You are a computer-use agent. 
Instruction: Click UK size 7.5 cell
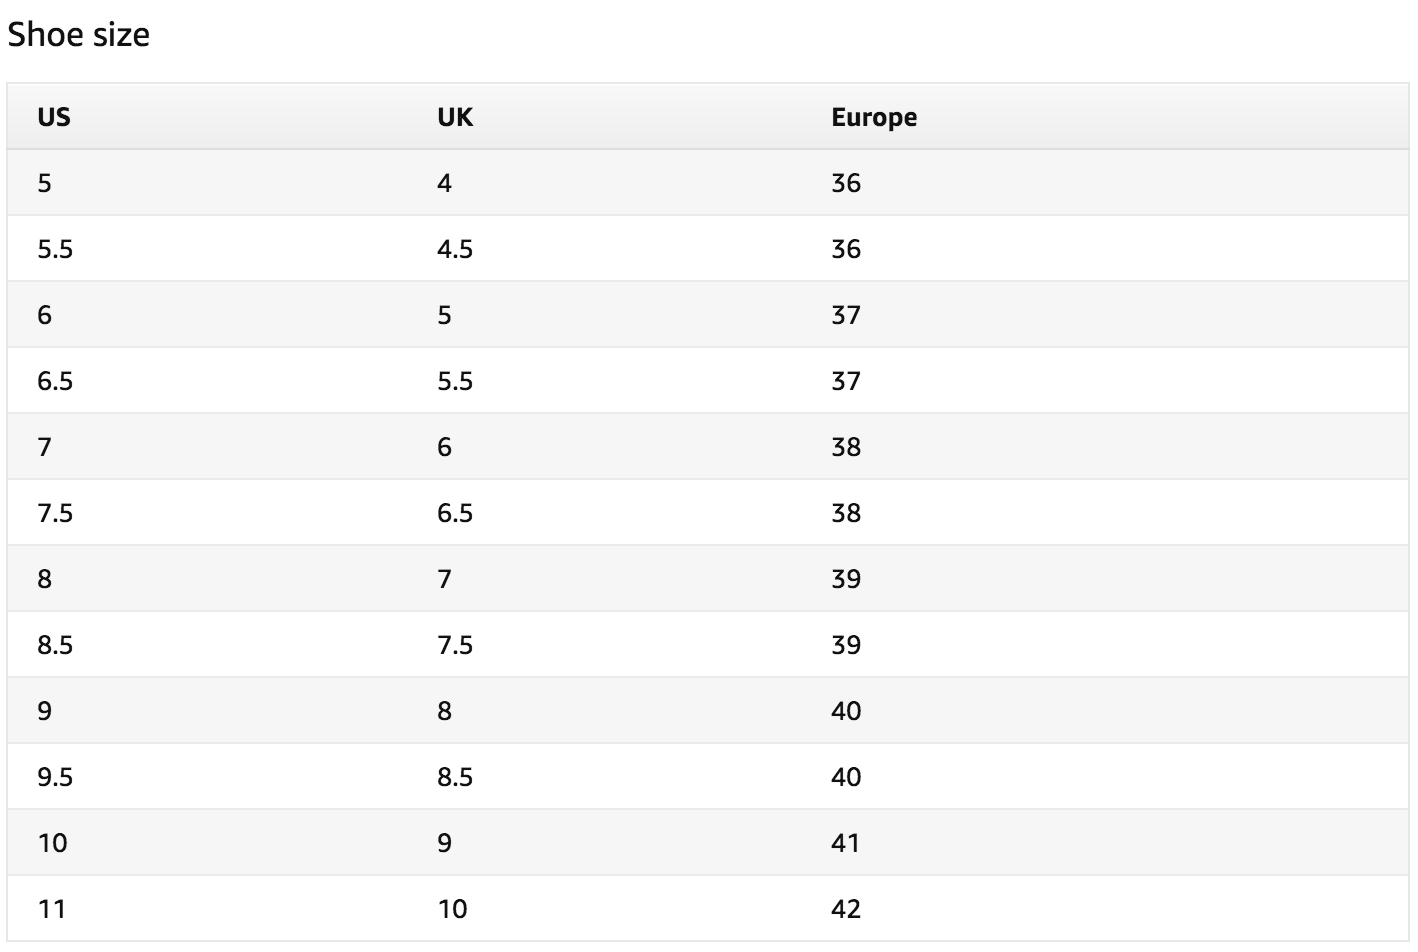coord(455,645)
